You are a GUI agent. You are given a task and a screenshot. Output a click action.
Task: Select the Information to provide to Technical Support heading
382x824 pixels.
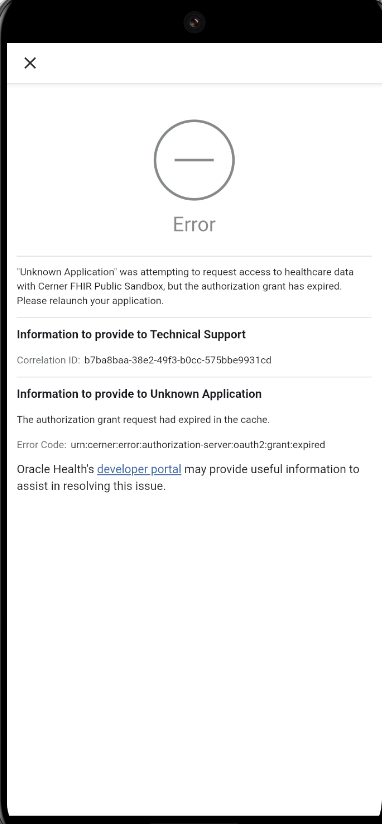coord(131,334)
